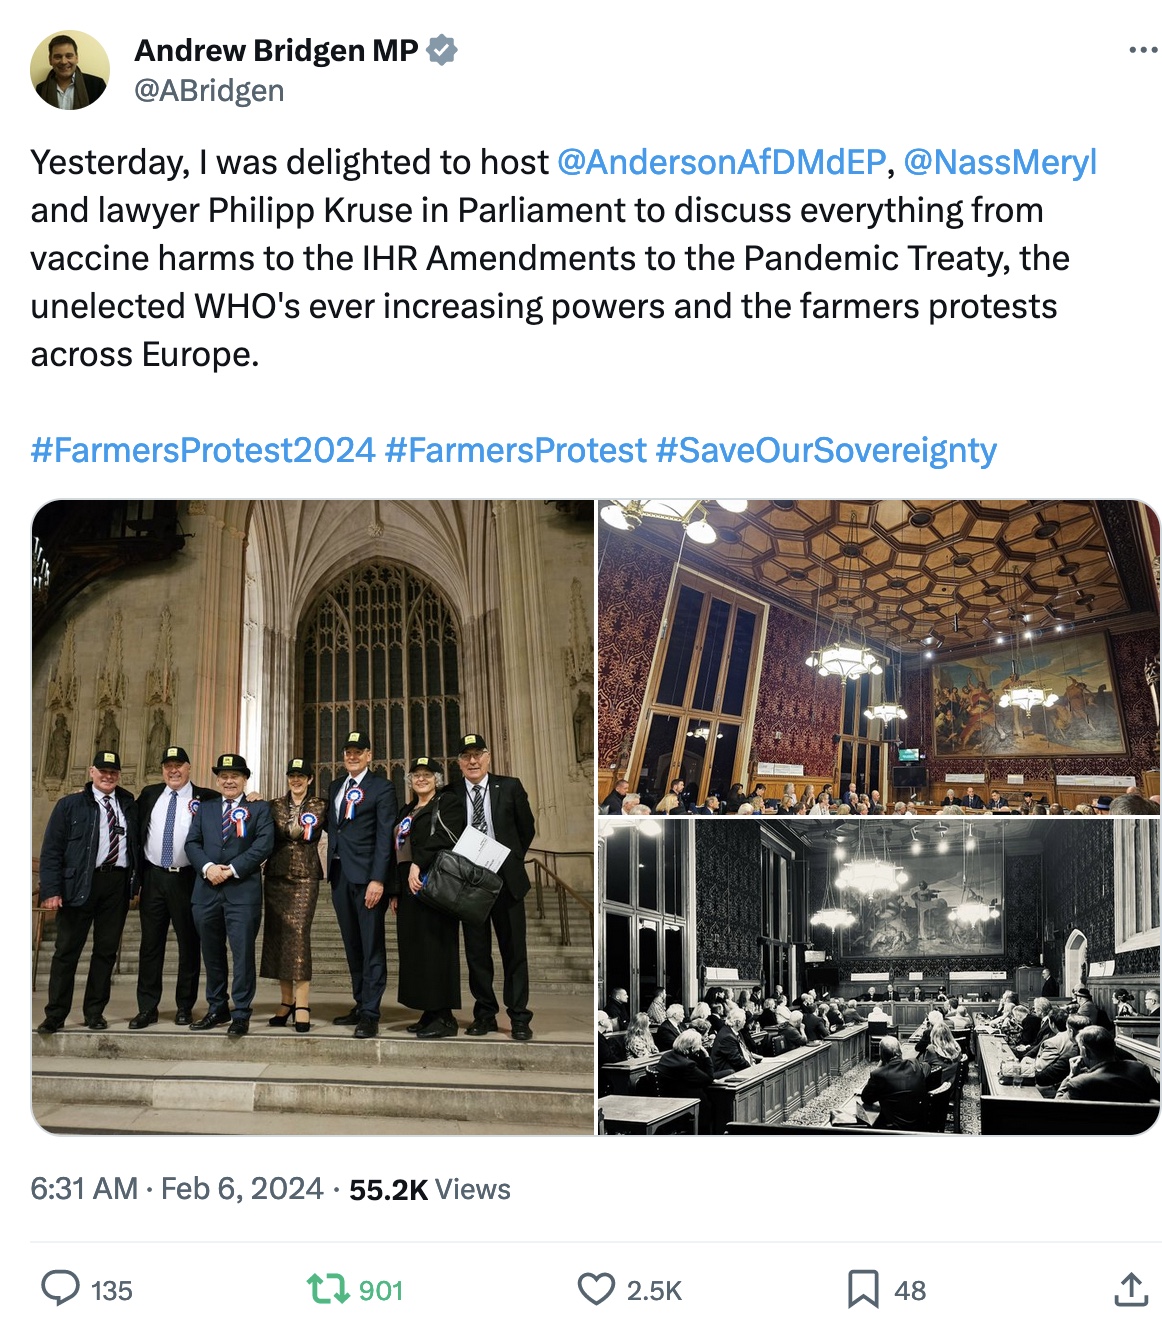The height and width of the screenshot is (1332, 1162).
Task: Click the reply speech bubble icon
Action: point(60,1288)
